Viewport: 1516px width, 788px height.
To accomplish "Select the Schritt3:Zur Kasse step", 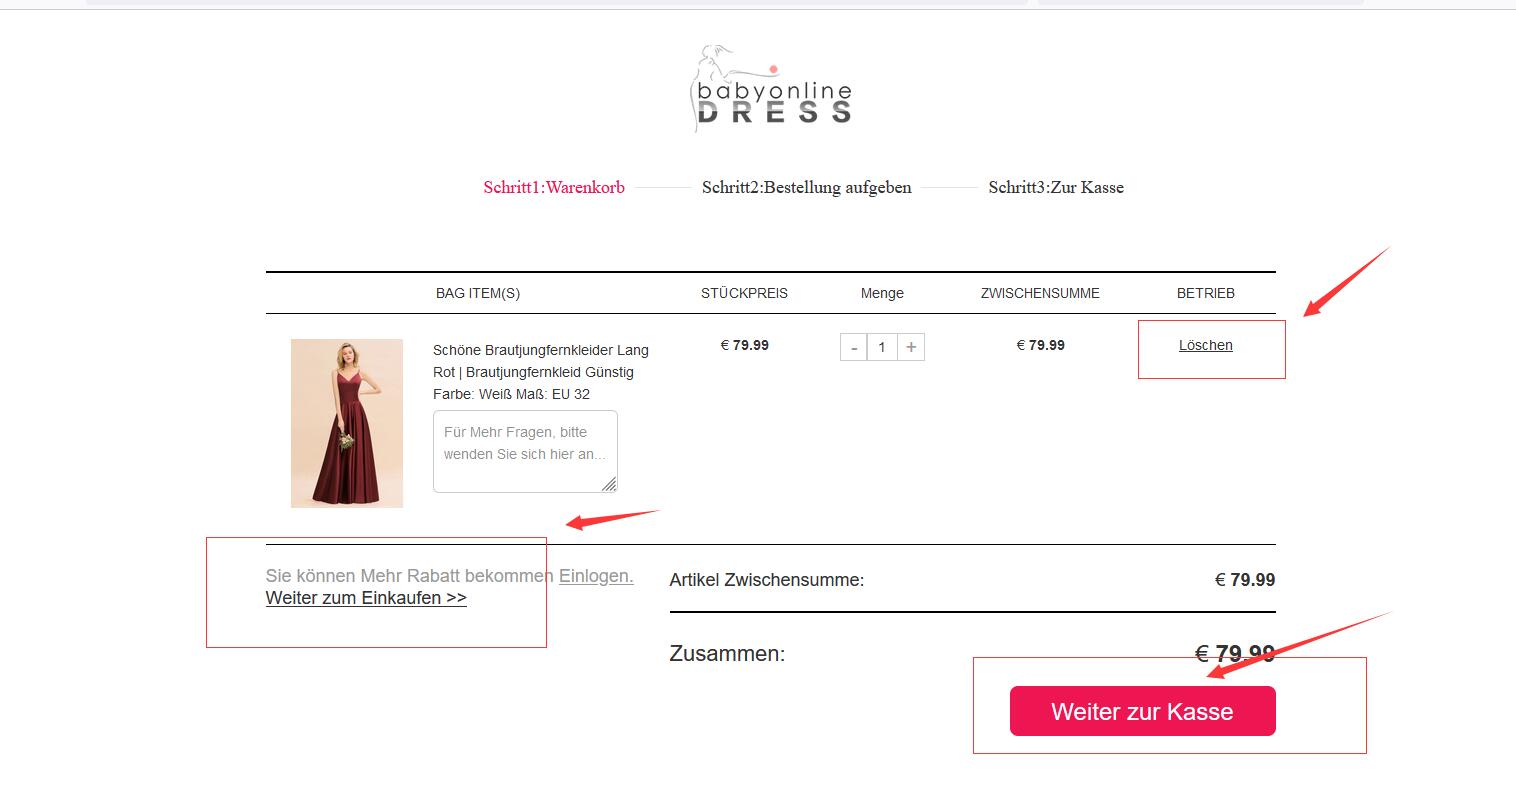I will click(x=1056, y=187).
